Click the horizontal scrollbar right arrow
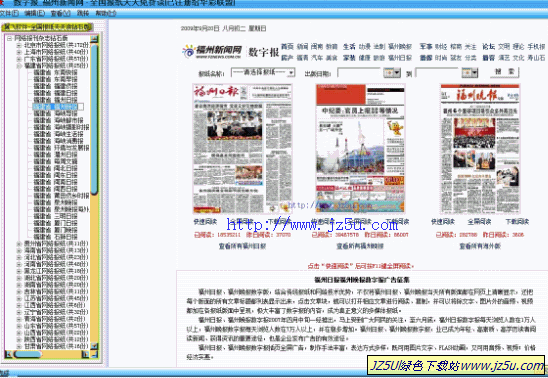548x378 pixels. [x=85, y=354]
